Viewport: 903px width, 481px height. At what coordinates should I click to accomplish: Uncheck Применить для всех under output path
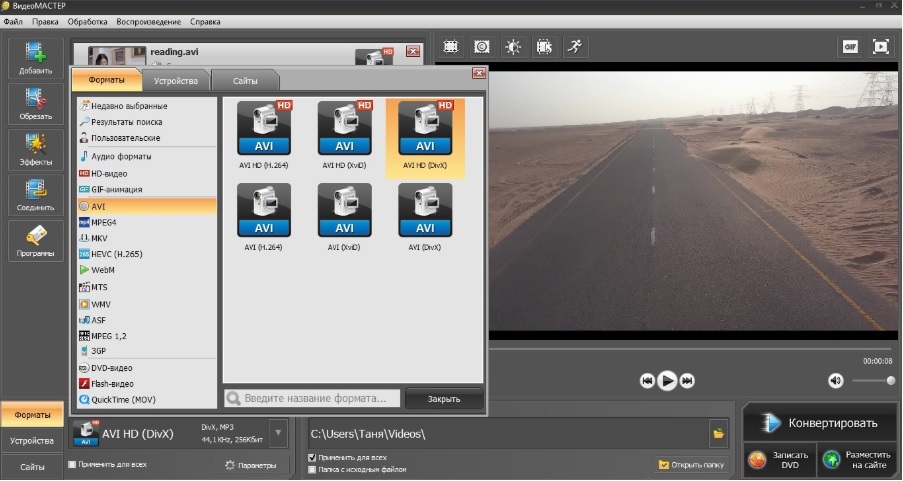[x=313, y=458]
